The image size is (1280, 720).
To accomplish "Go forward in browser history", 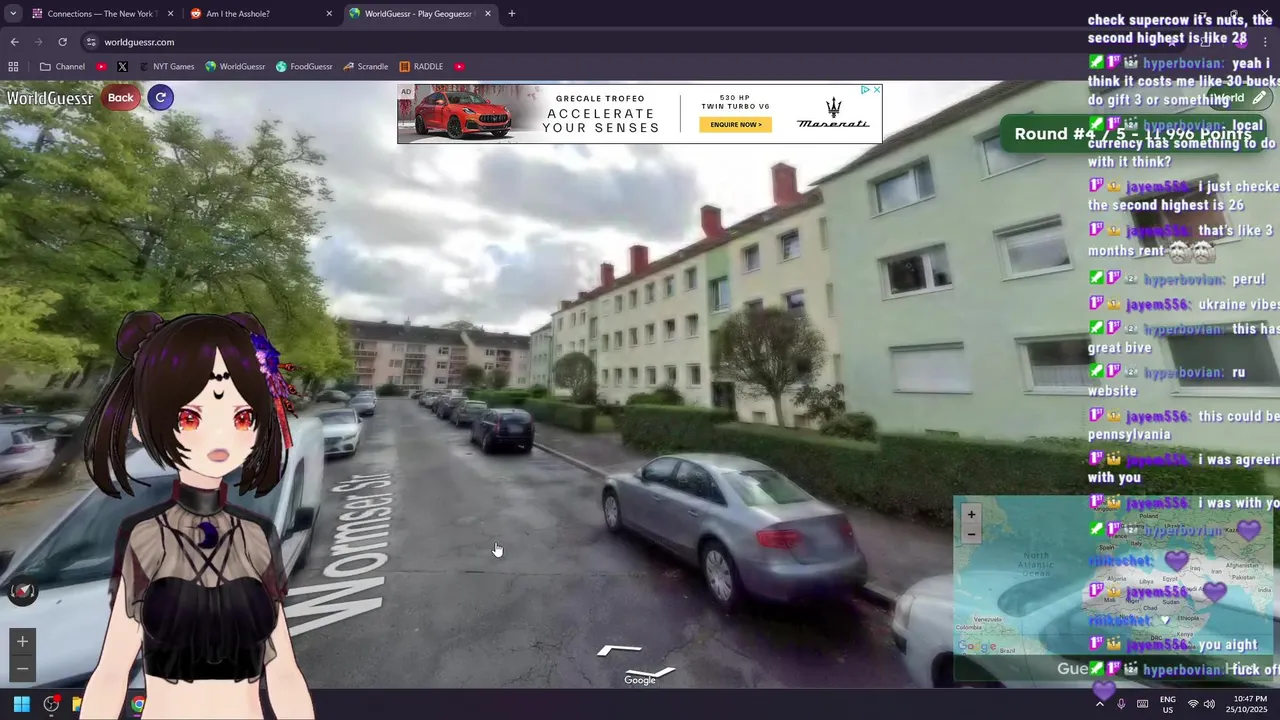I will 38,42.
